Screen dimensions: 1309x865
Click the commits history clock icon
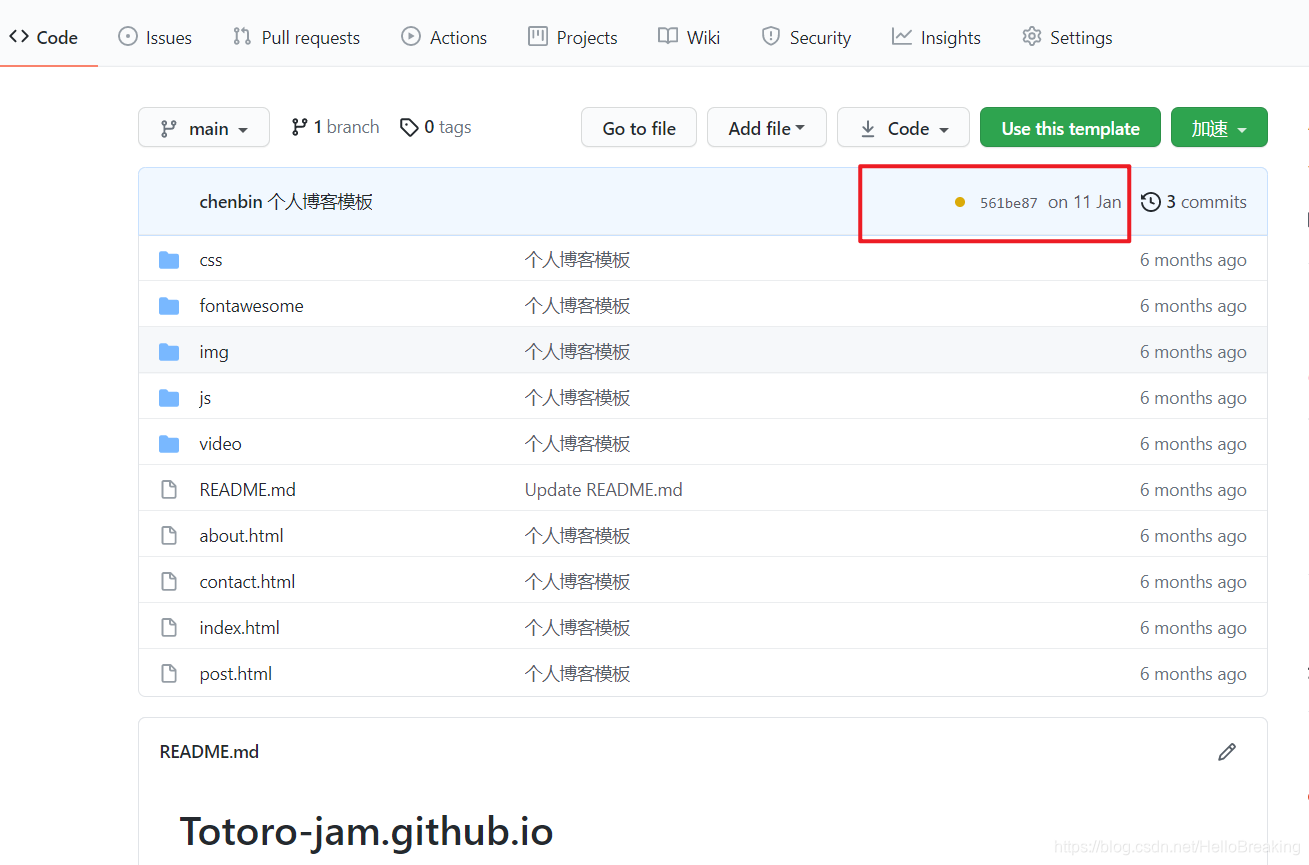pos(1151,202)
